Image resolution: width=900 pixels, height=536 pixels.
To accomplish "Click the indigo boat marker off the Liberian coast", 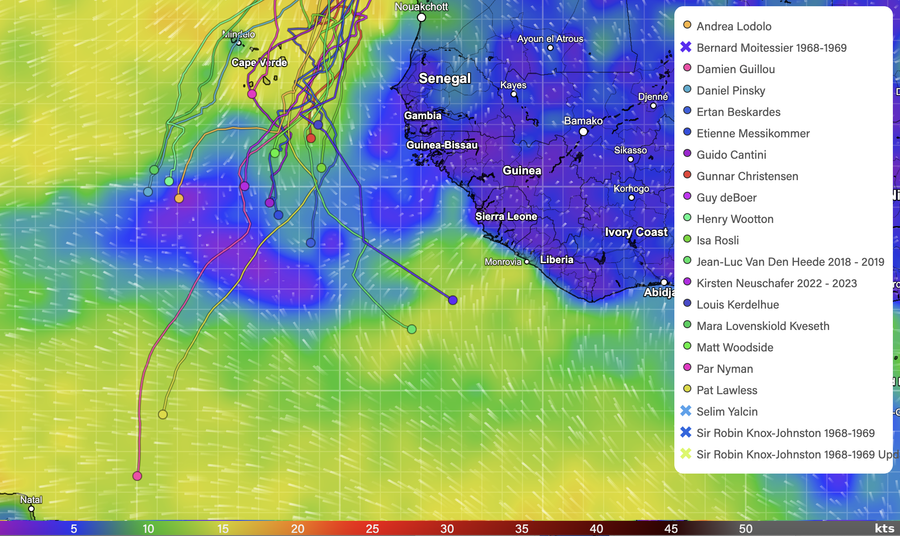I will point(453,300).
